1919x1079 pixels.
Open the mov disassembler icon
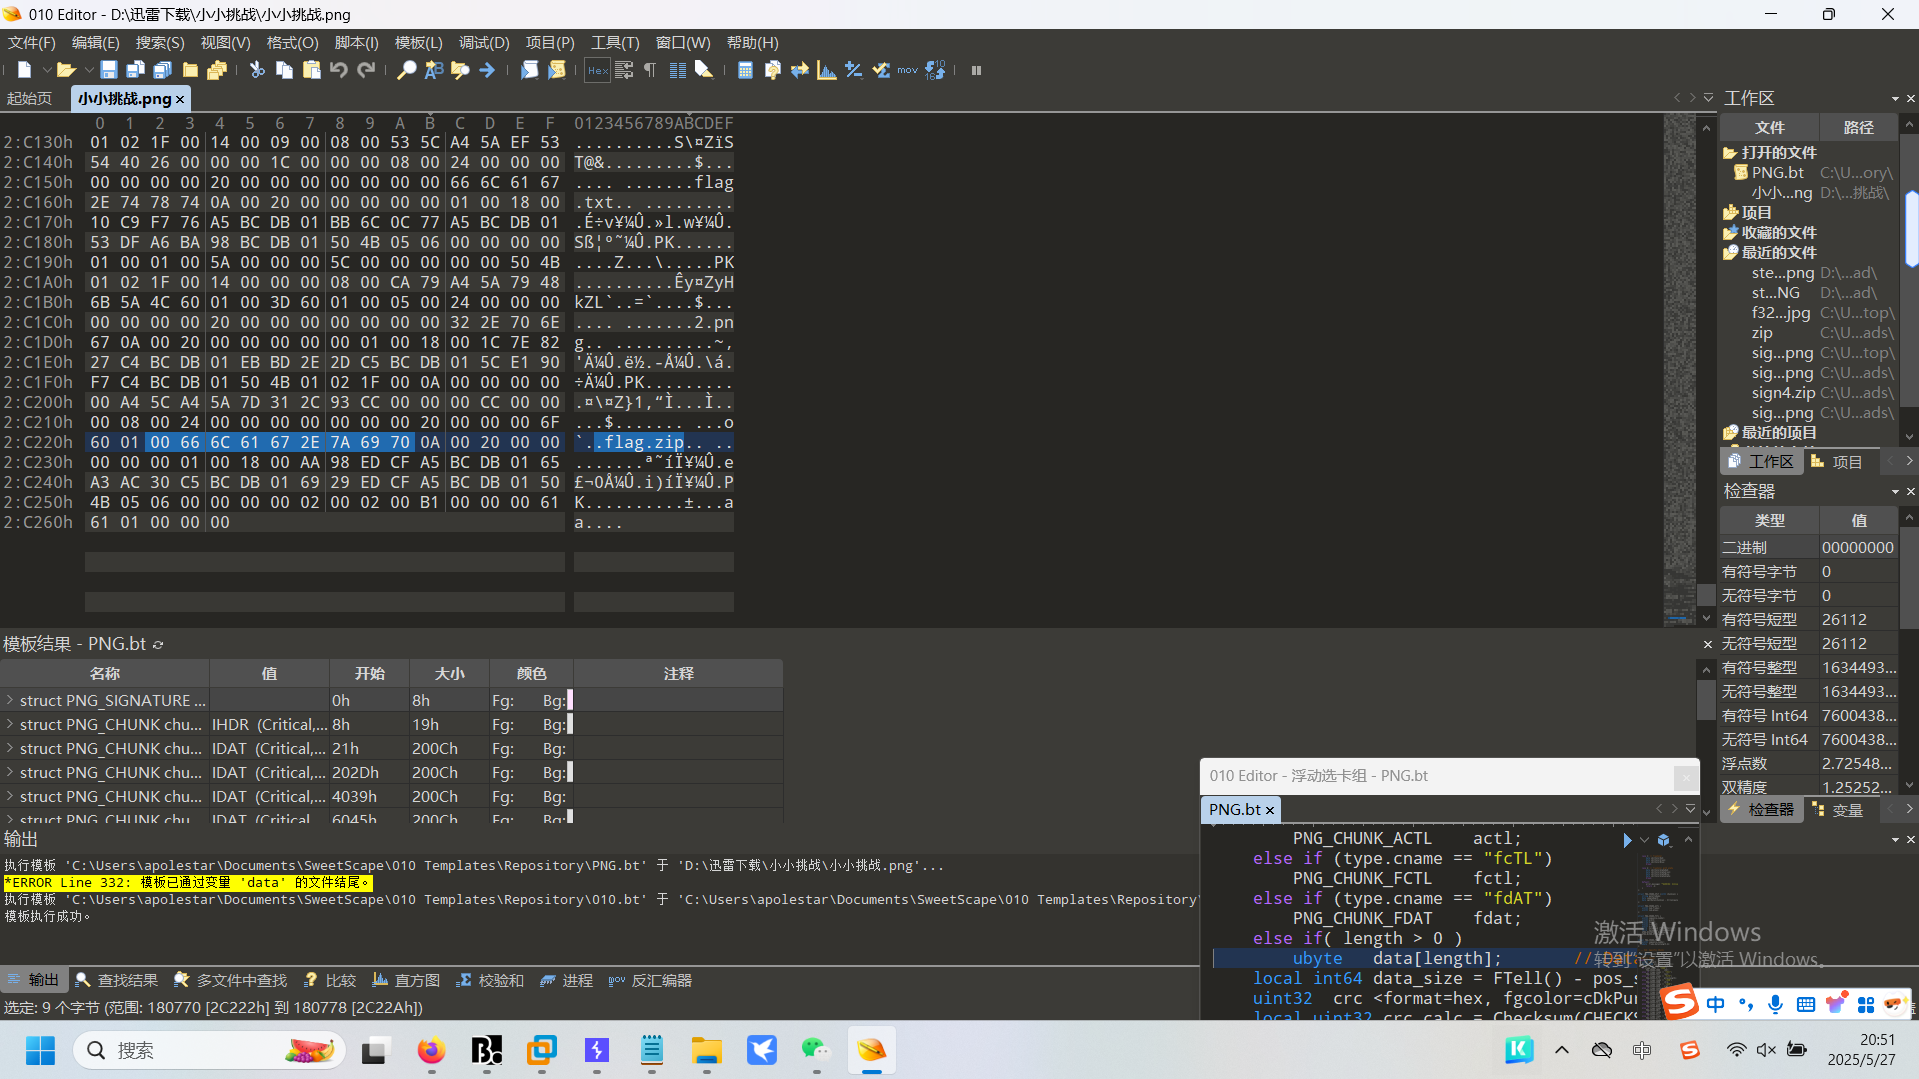(x=907, y=70)
